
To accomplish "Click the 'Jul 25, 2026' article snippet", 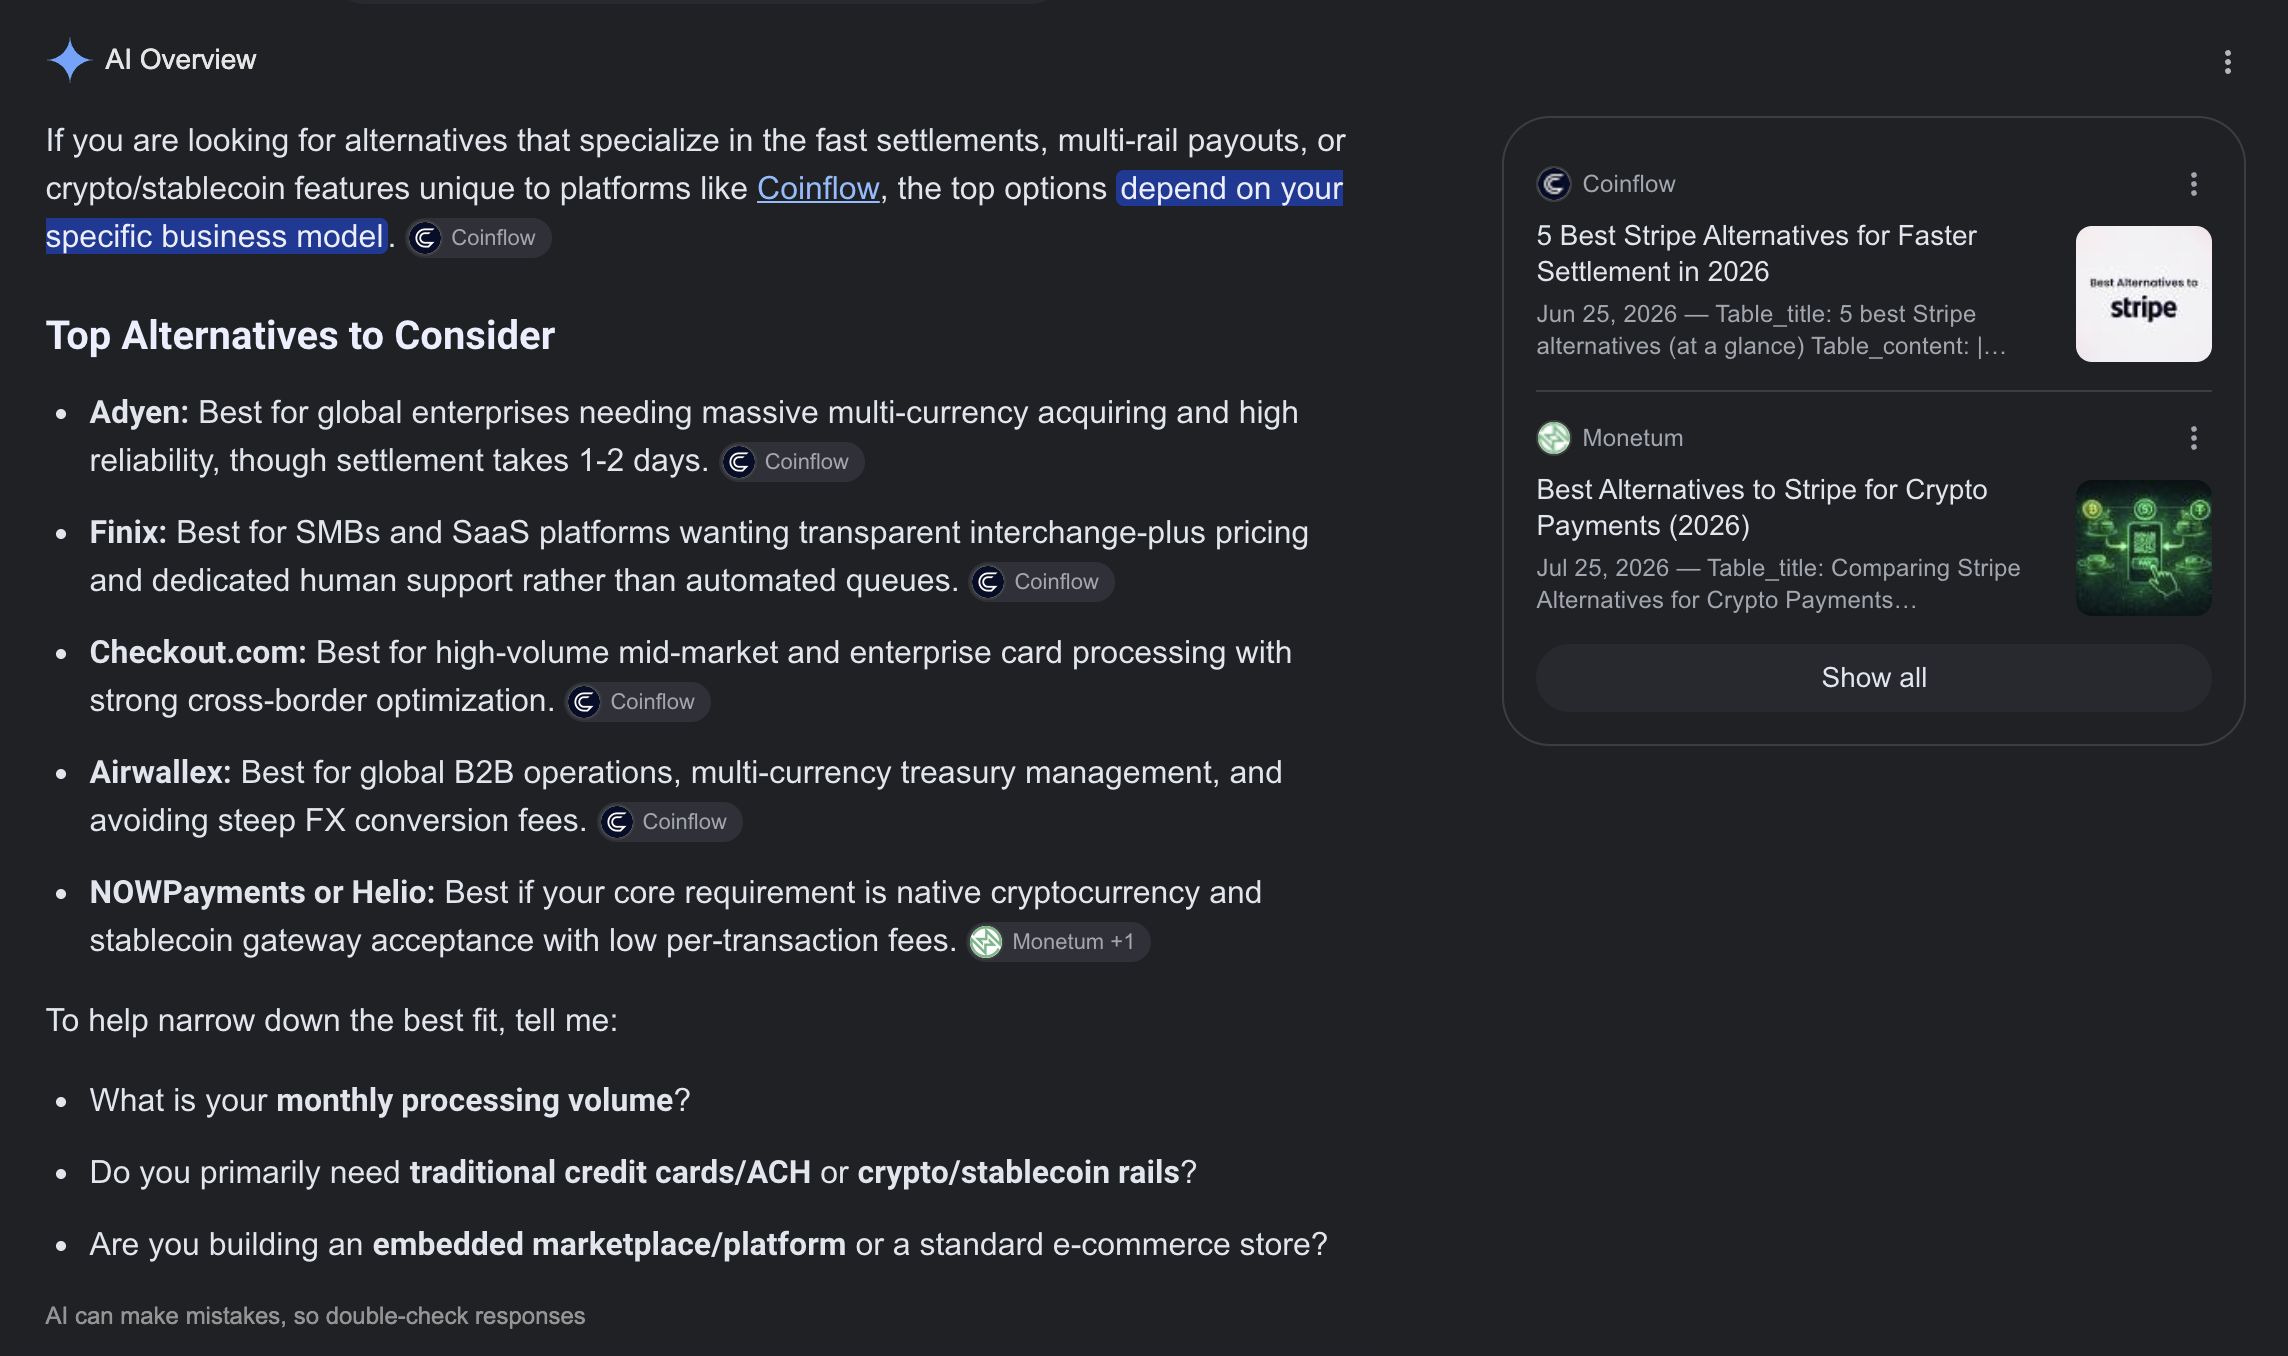I will coord(1778,584).
